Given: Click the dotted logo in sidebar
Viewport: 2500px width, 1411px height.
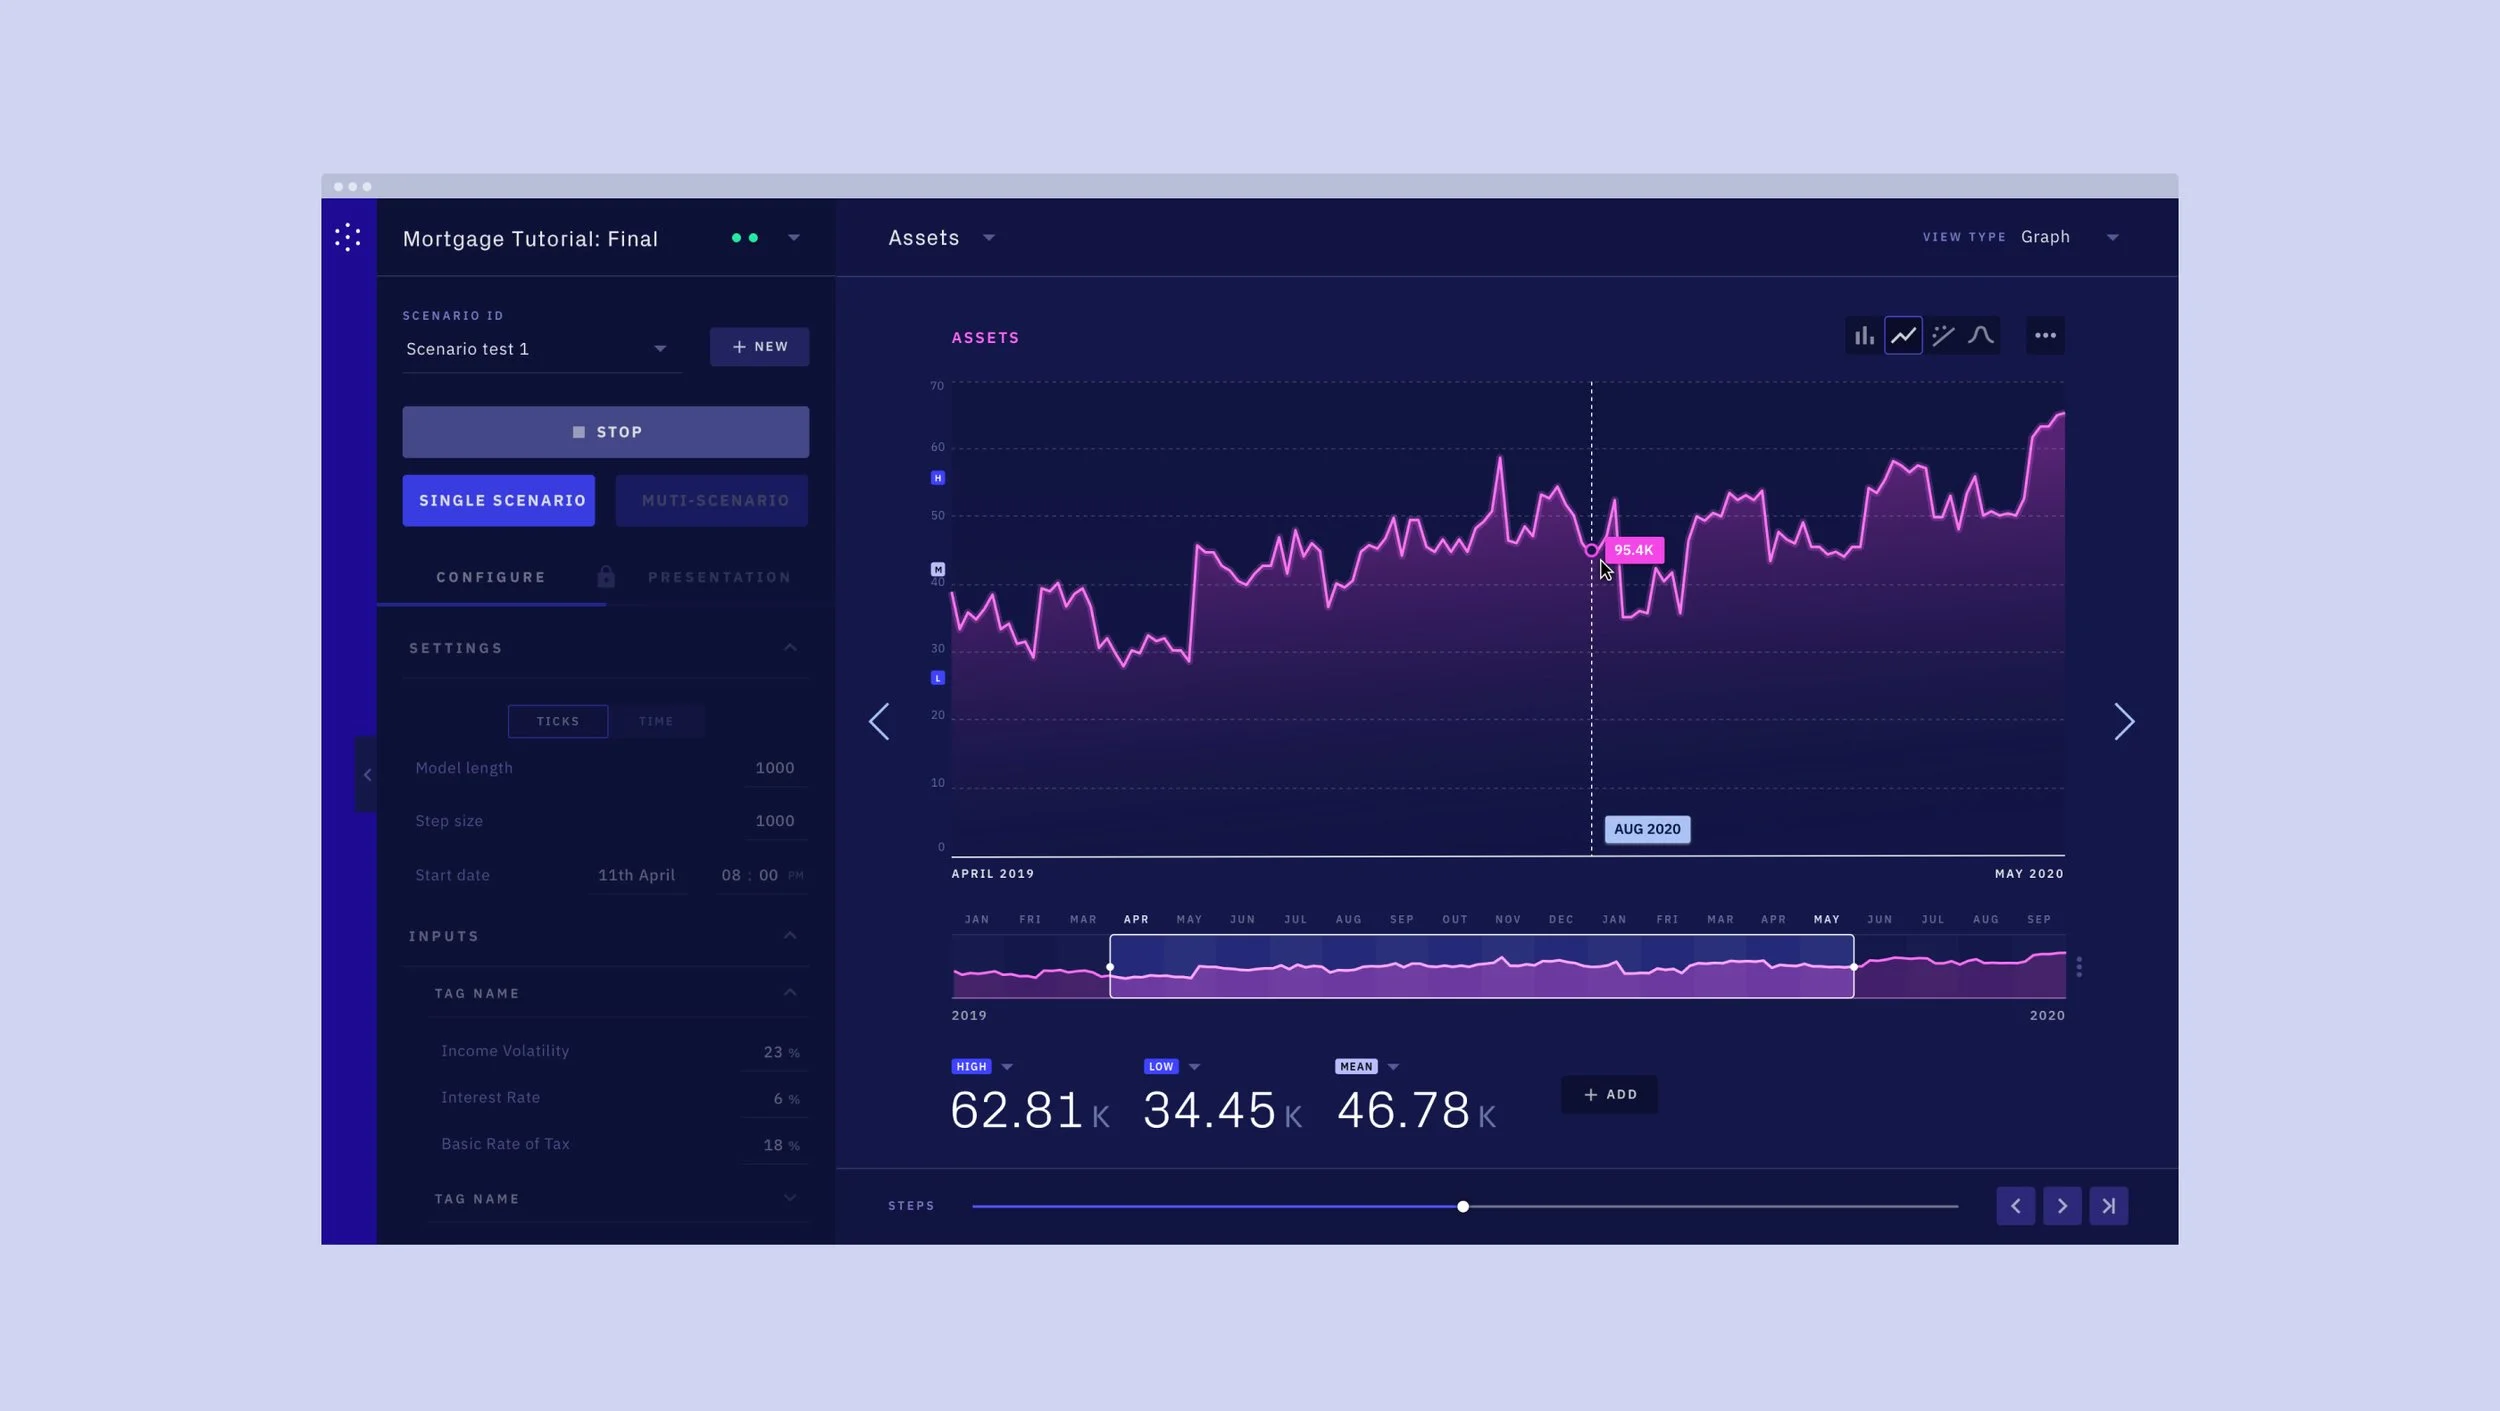Looking at the screenshot, I should coord(348,237).
